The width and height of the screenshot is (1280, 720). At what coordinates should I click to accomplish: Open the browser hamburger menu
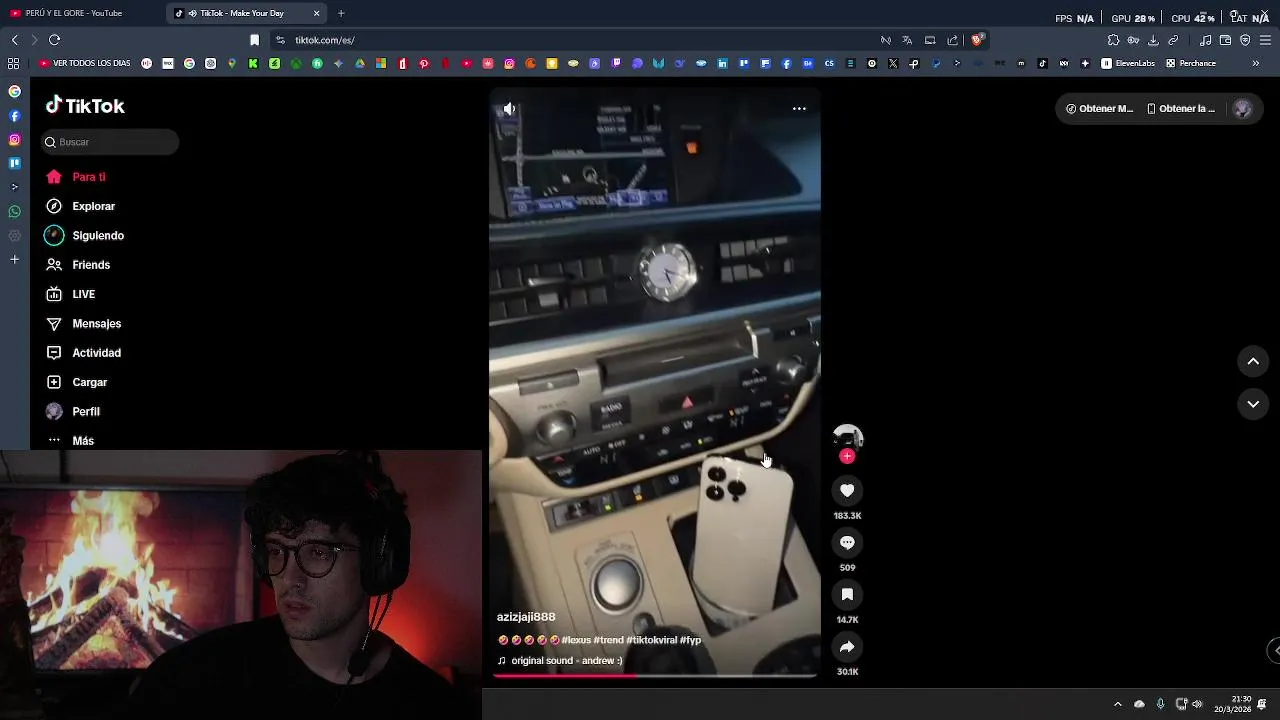pos(1266,40)
